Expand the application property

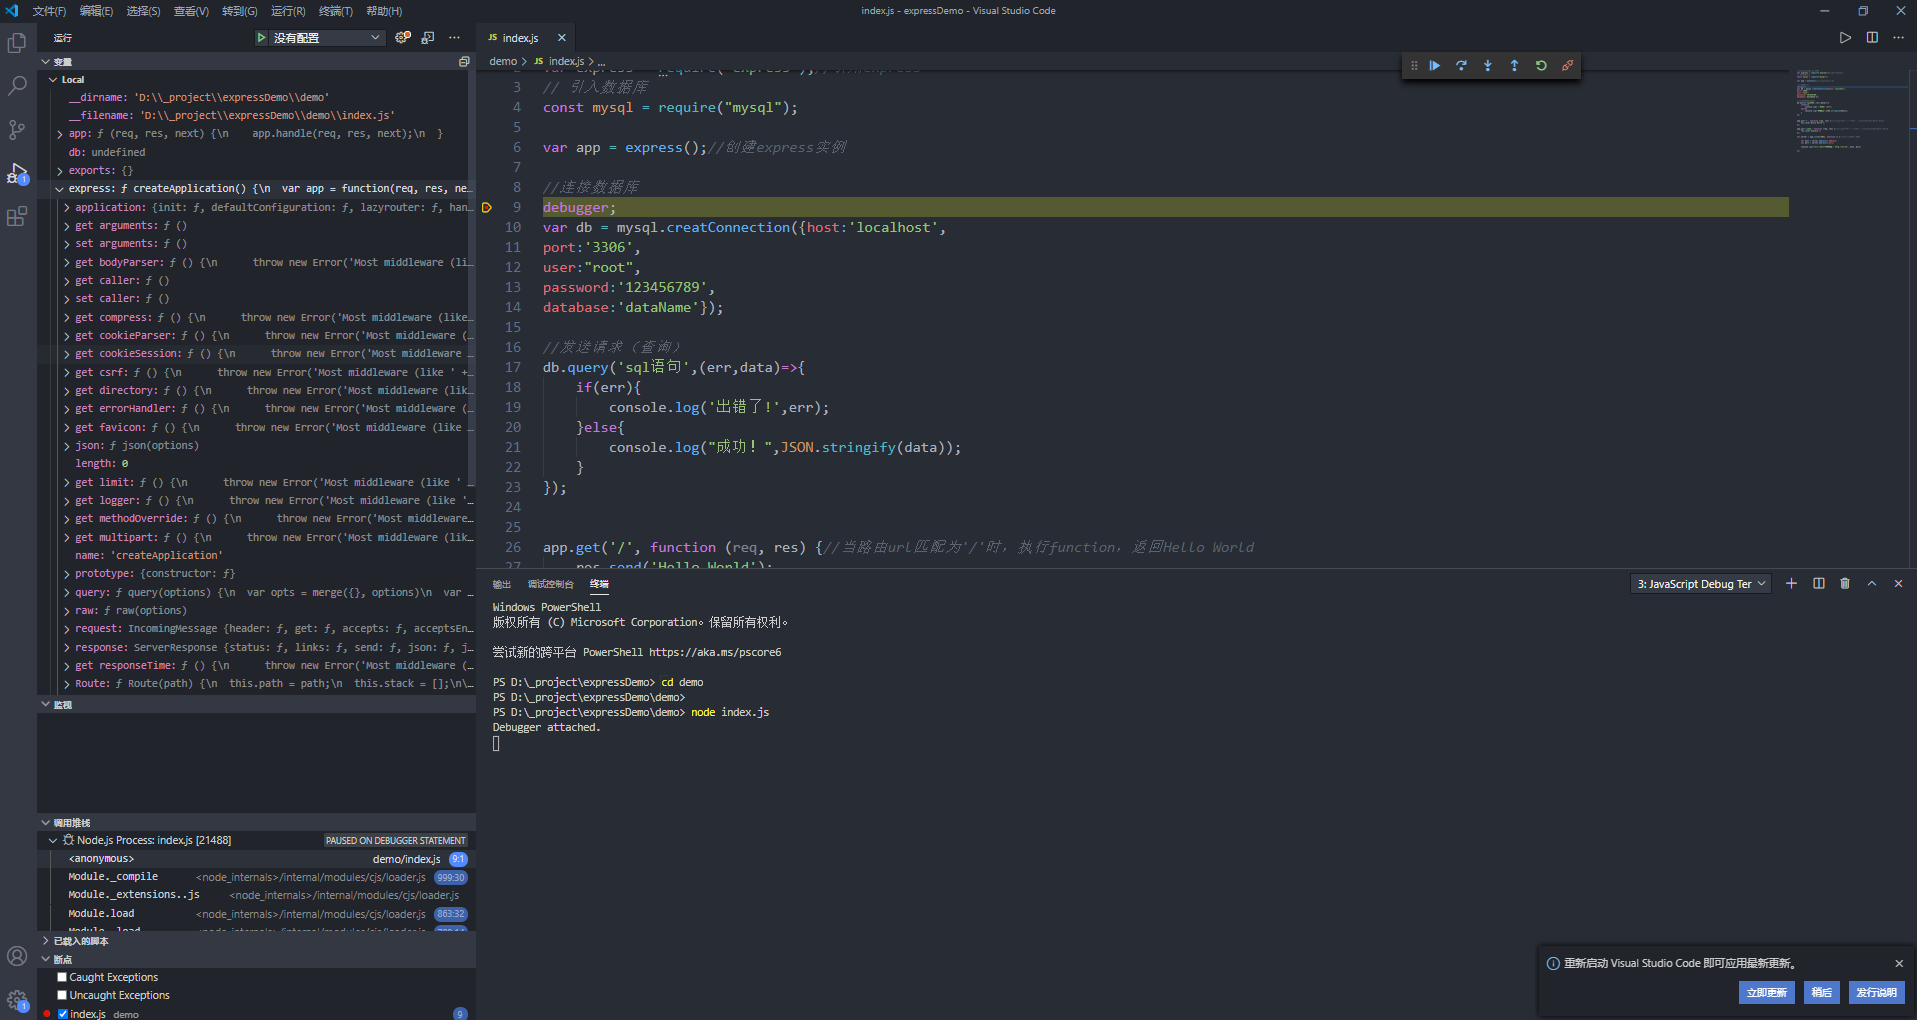[x=67, y=208]
